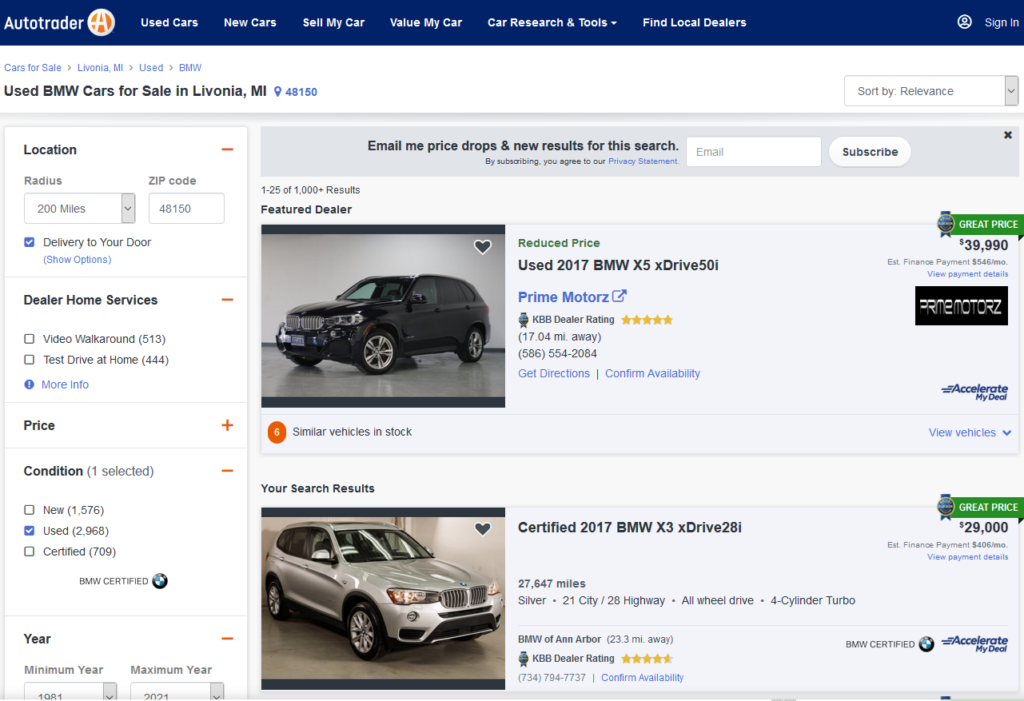Click the Livonia, MI breadcrumb
This screenshot has height=701, width=1024.
(100, 67)
